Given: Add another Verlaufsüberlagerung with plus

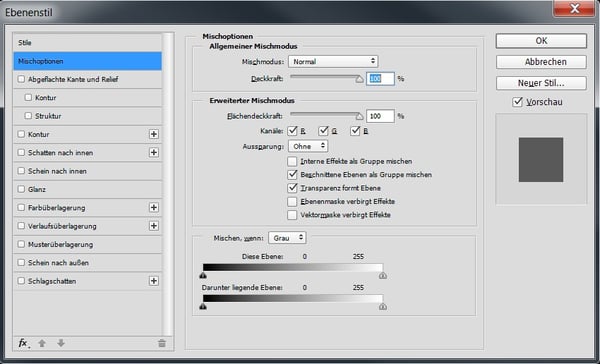Looking at the screenshot, I should [x=154, y=226].
